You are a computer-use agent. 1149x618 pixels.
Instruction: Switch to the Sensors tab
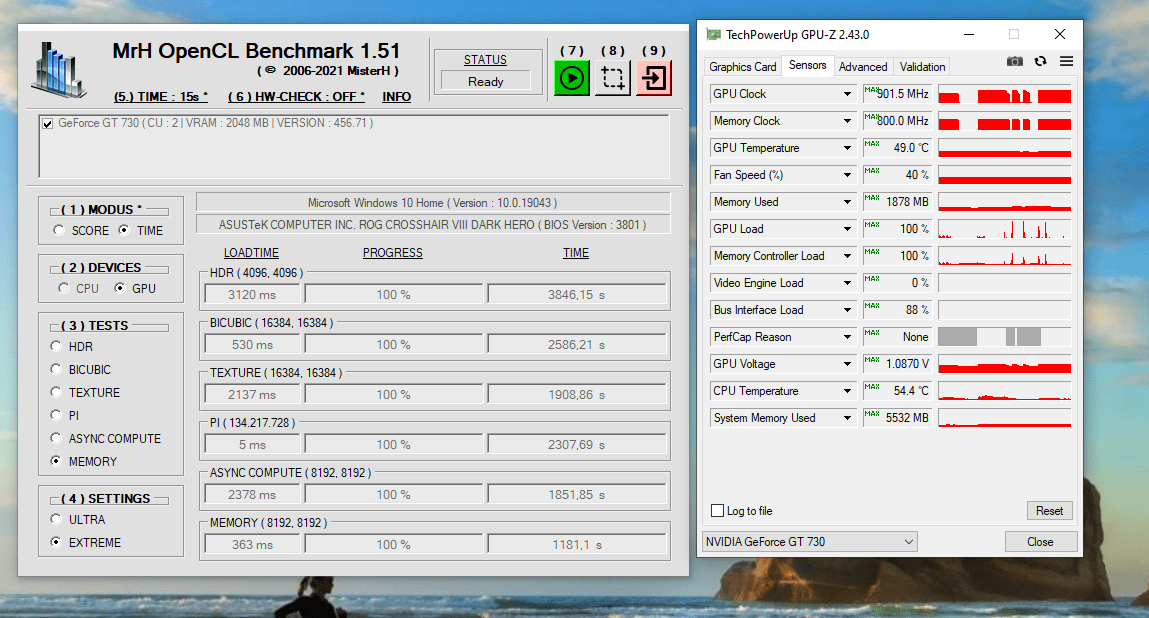pyautogui.click(x=808, y=65)
